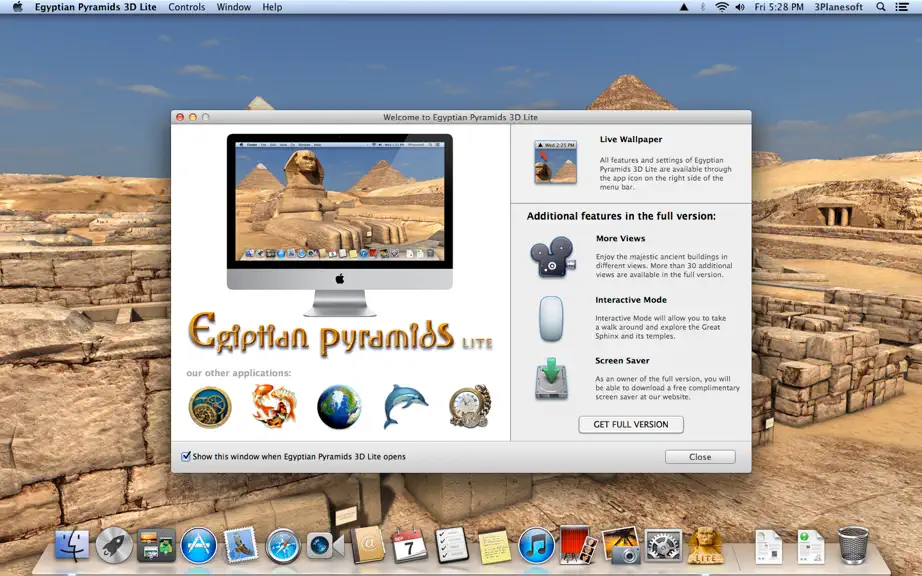This screenshot has height=576, width=922.
Task: Open Mail stamp icon in Dock
Action: pyautogui.click(x=240, y=545)
